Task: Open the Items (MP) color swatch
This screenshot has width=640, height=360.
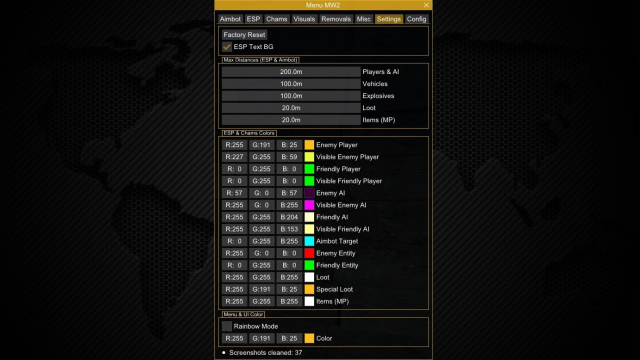Action: 309,301
